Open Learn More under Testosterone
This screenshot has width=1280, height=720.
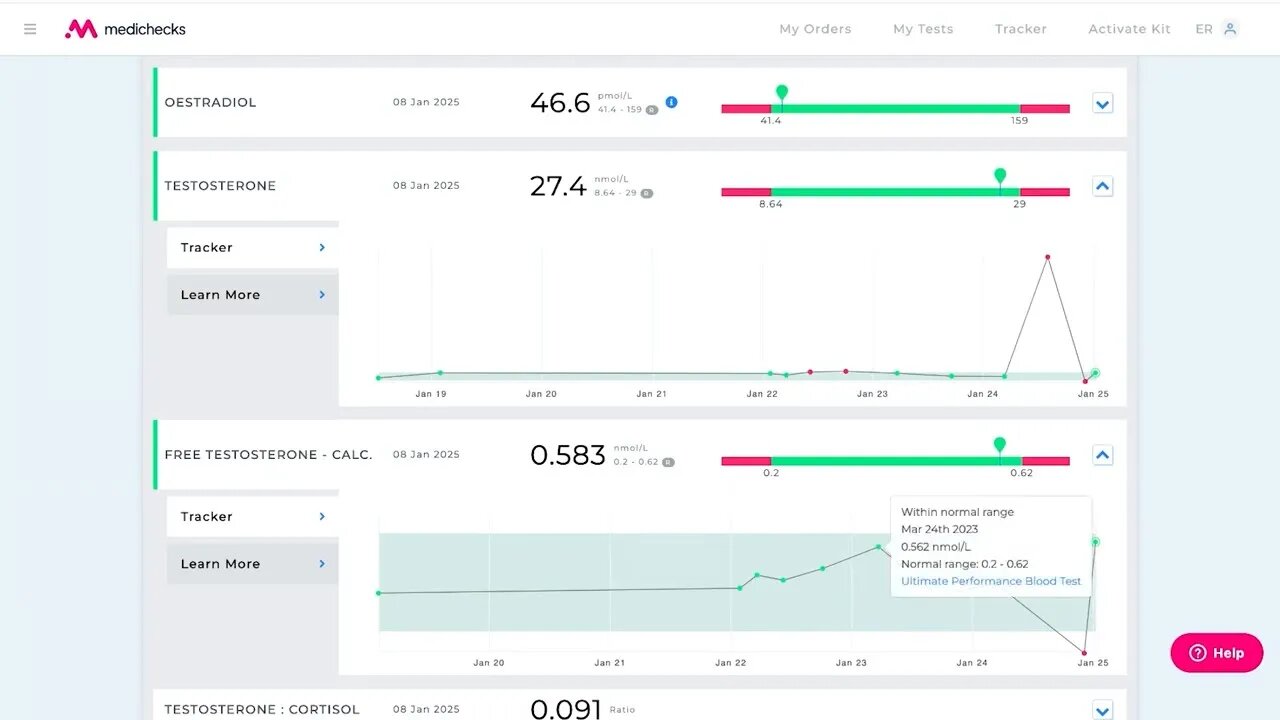point(253,295)
